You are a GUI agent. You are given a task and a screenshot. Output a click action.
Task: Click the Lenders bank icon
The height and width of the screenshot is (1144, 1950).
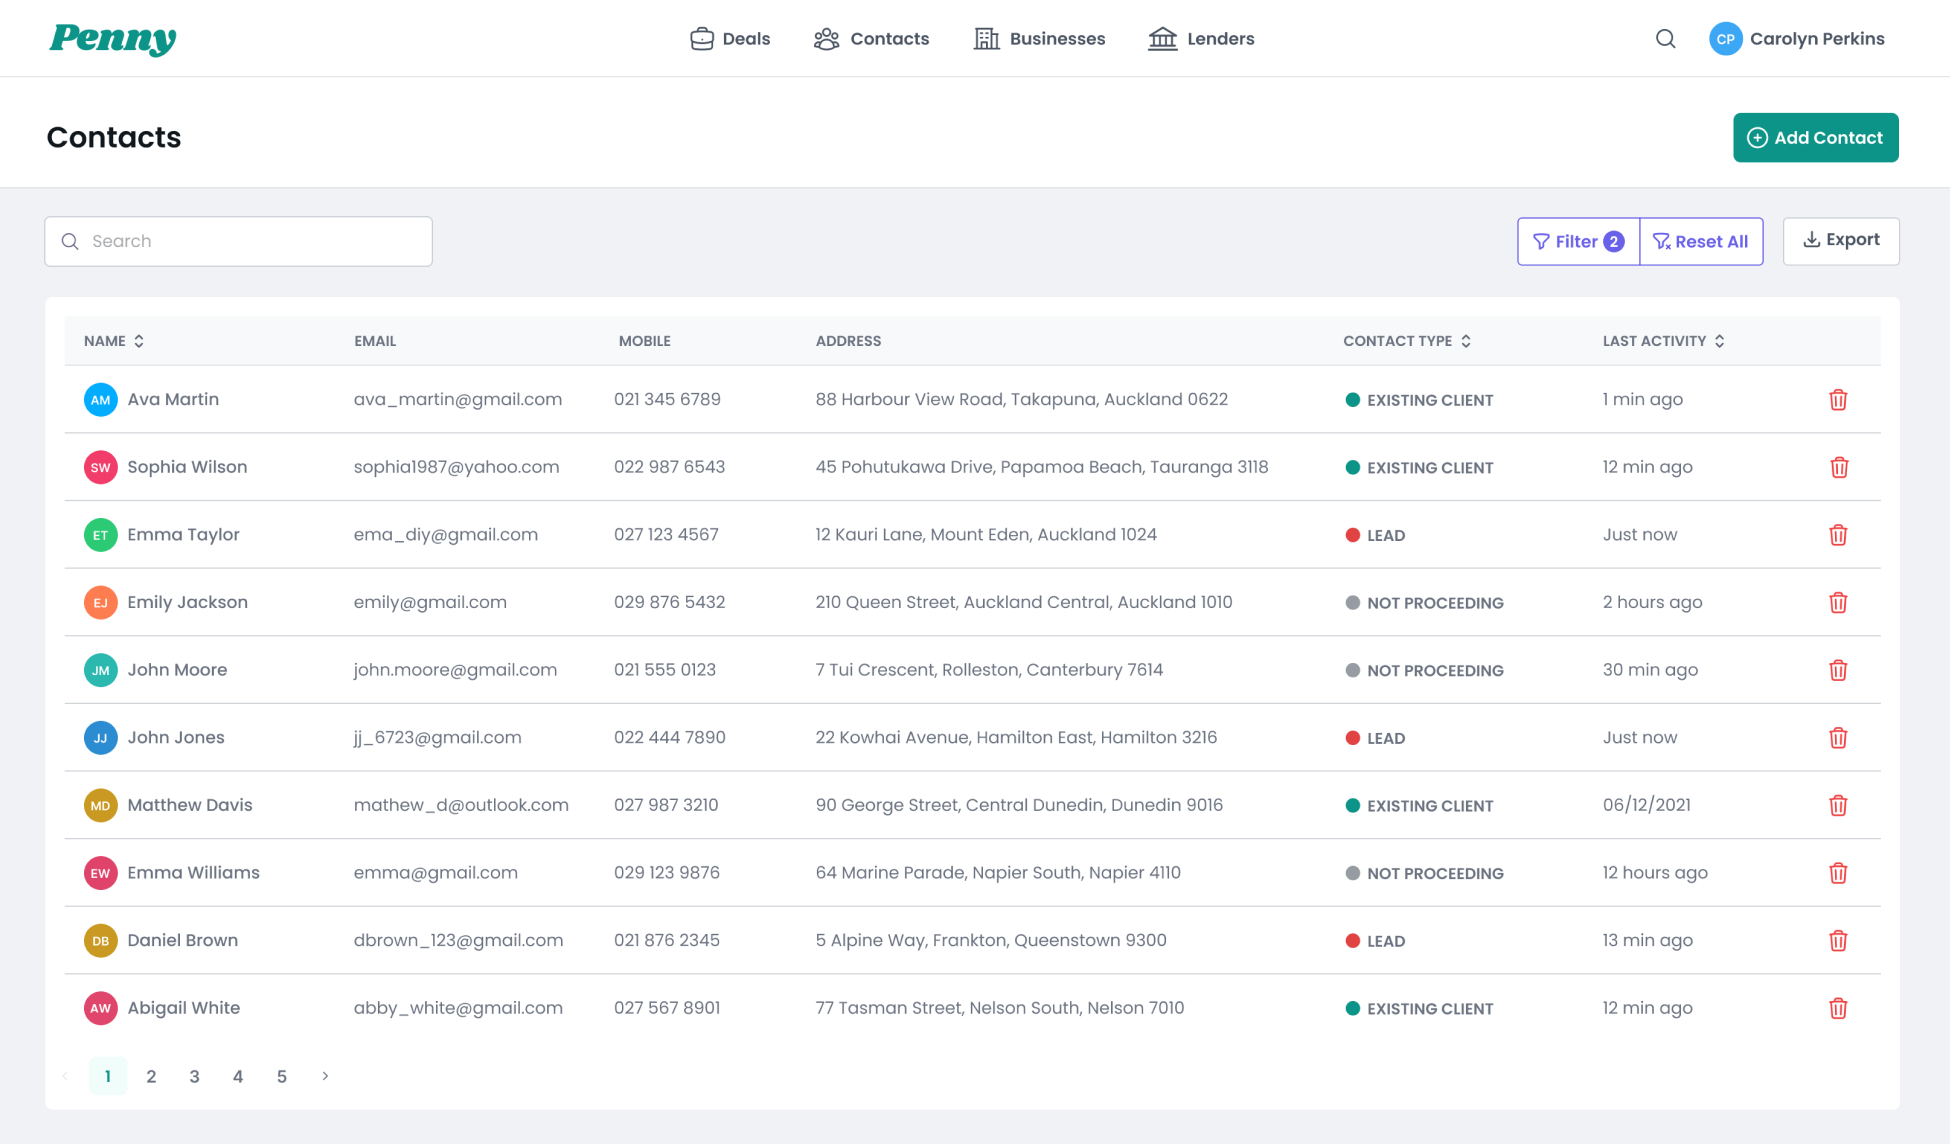pos(1161,38)
